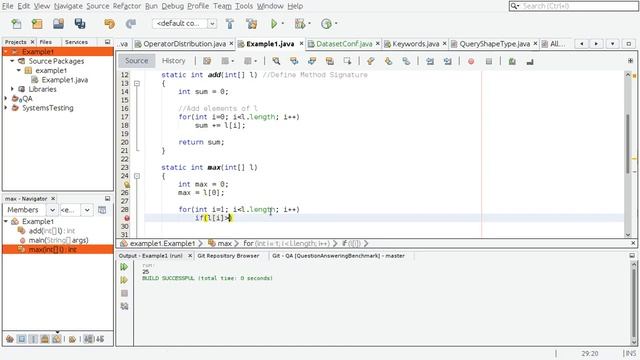
Task: Click the Shift Line Left editor icon
Action: (x=430, y=61)
